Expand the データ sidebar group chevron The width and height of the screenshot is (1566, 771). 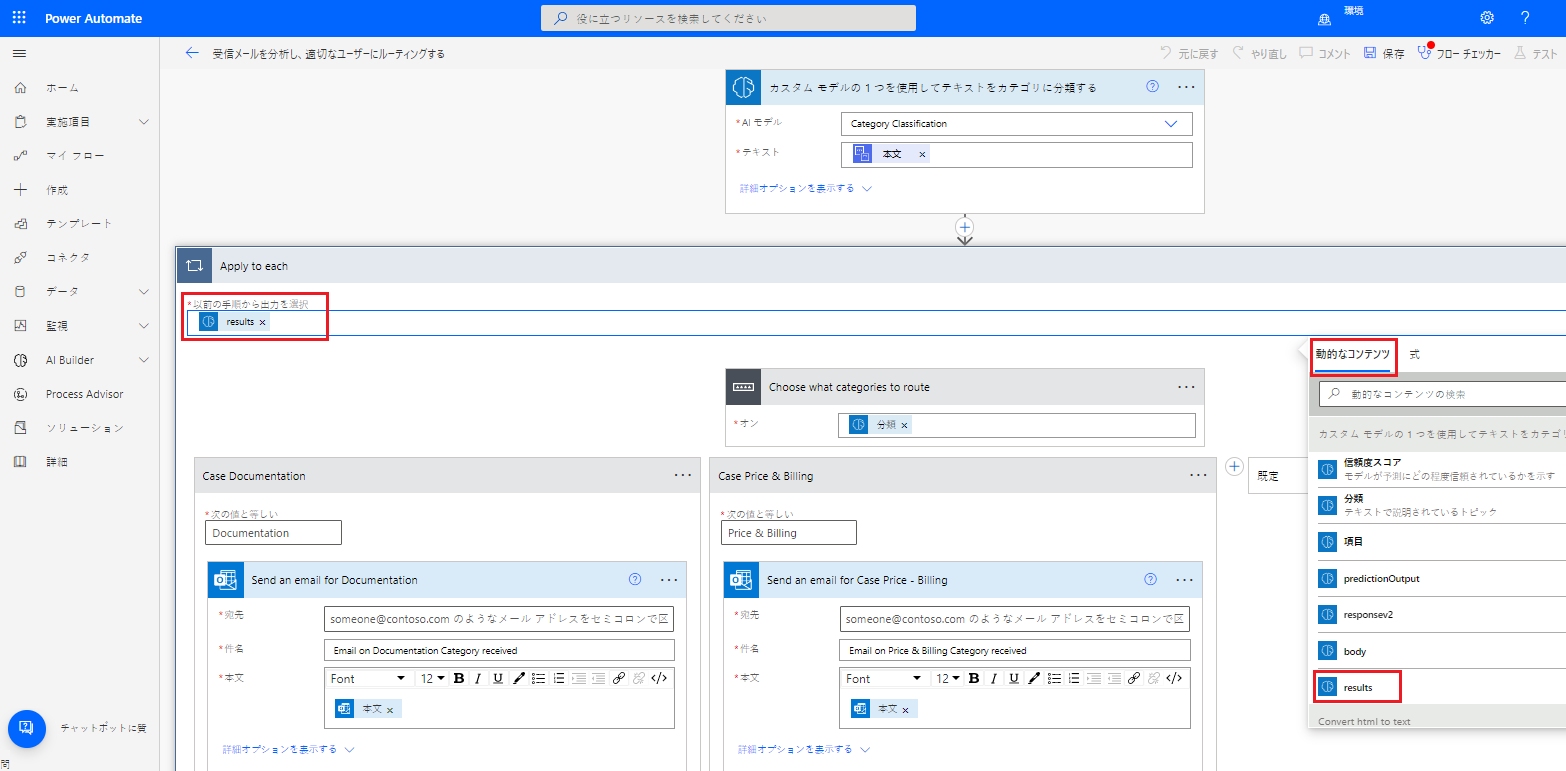[143, 292]
